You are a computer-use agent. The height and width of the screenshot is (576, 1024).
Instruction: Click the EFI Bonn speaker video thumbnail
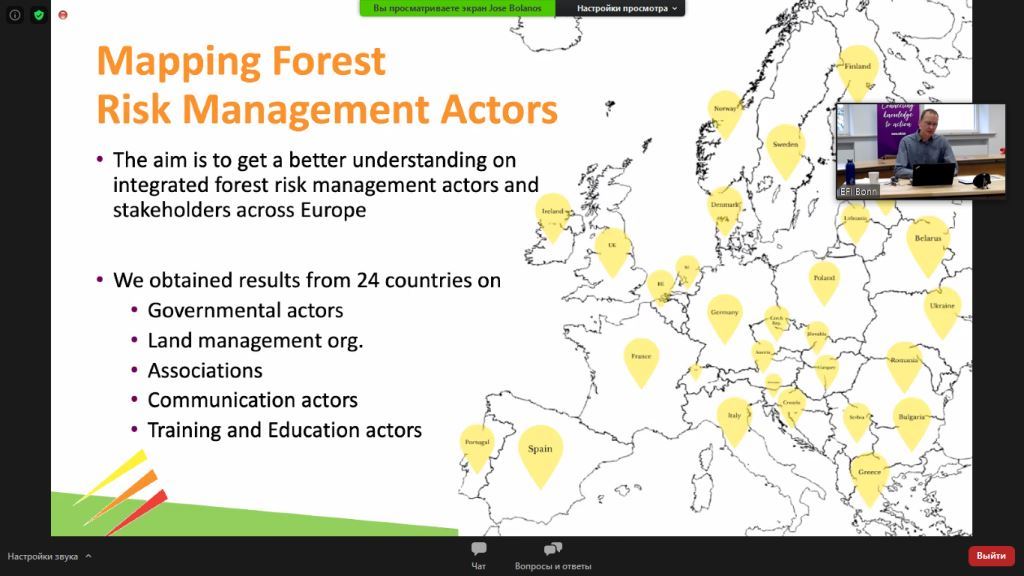(x=921, y=150)
